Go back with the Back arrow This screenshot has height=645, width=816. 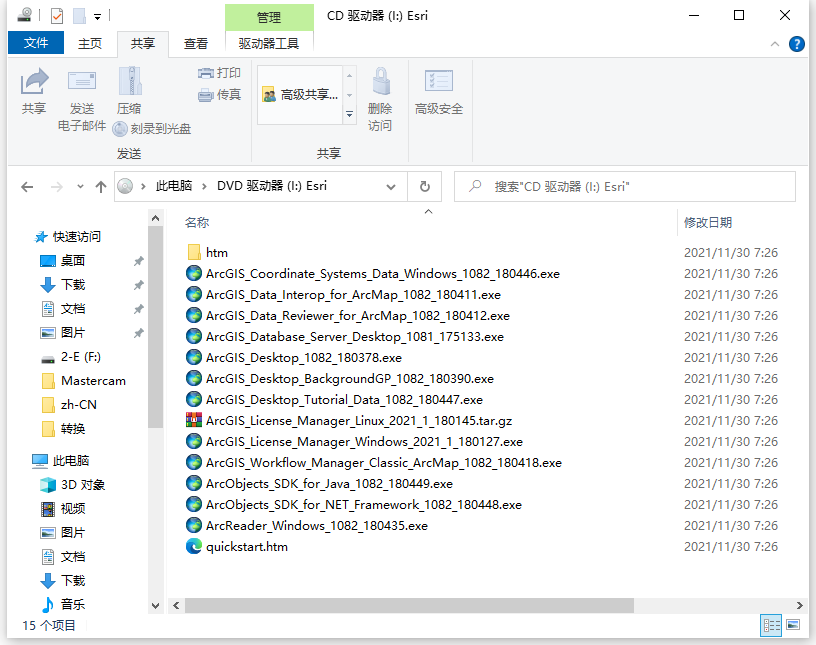click(27, 187)
